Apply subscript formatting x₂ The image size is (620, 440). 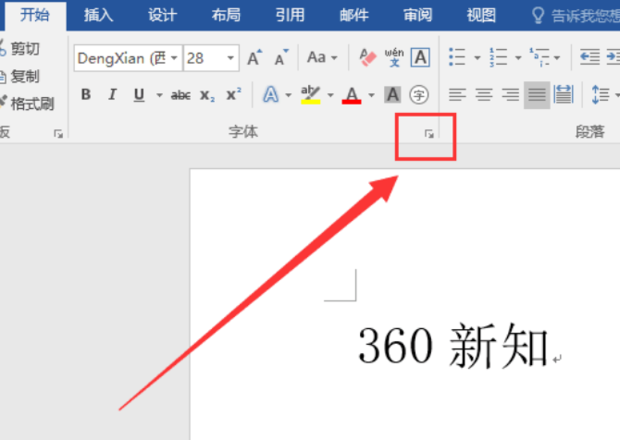pos(207,95)
